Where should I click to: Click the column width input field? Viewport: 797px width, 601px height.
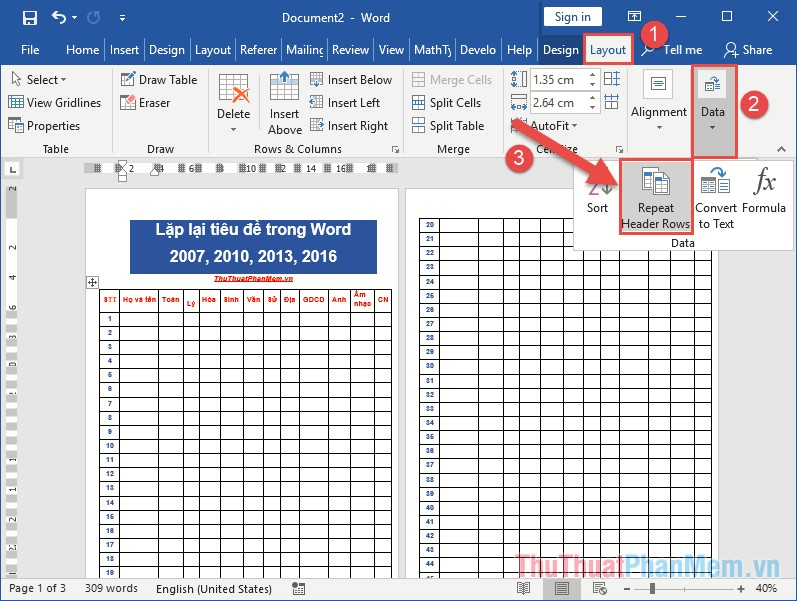[558, 103]
